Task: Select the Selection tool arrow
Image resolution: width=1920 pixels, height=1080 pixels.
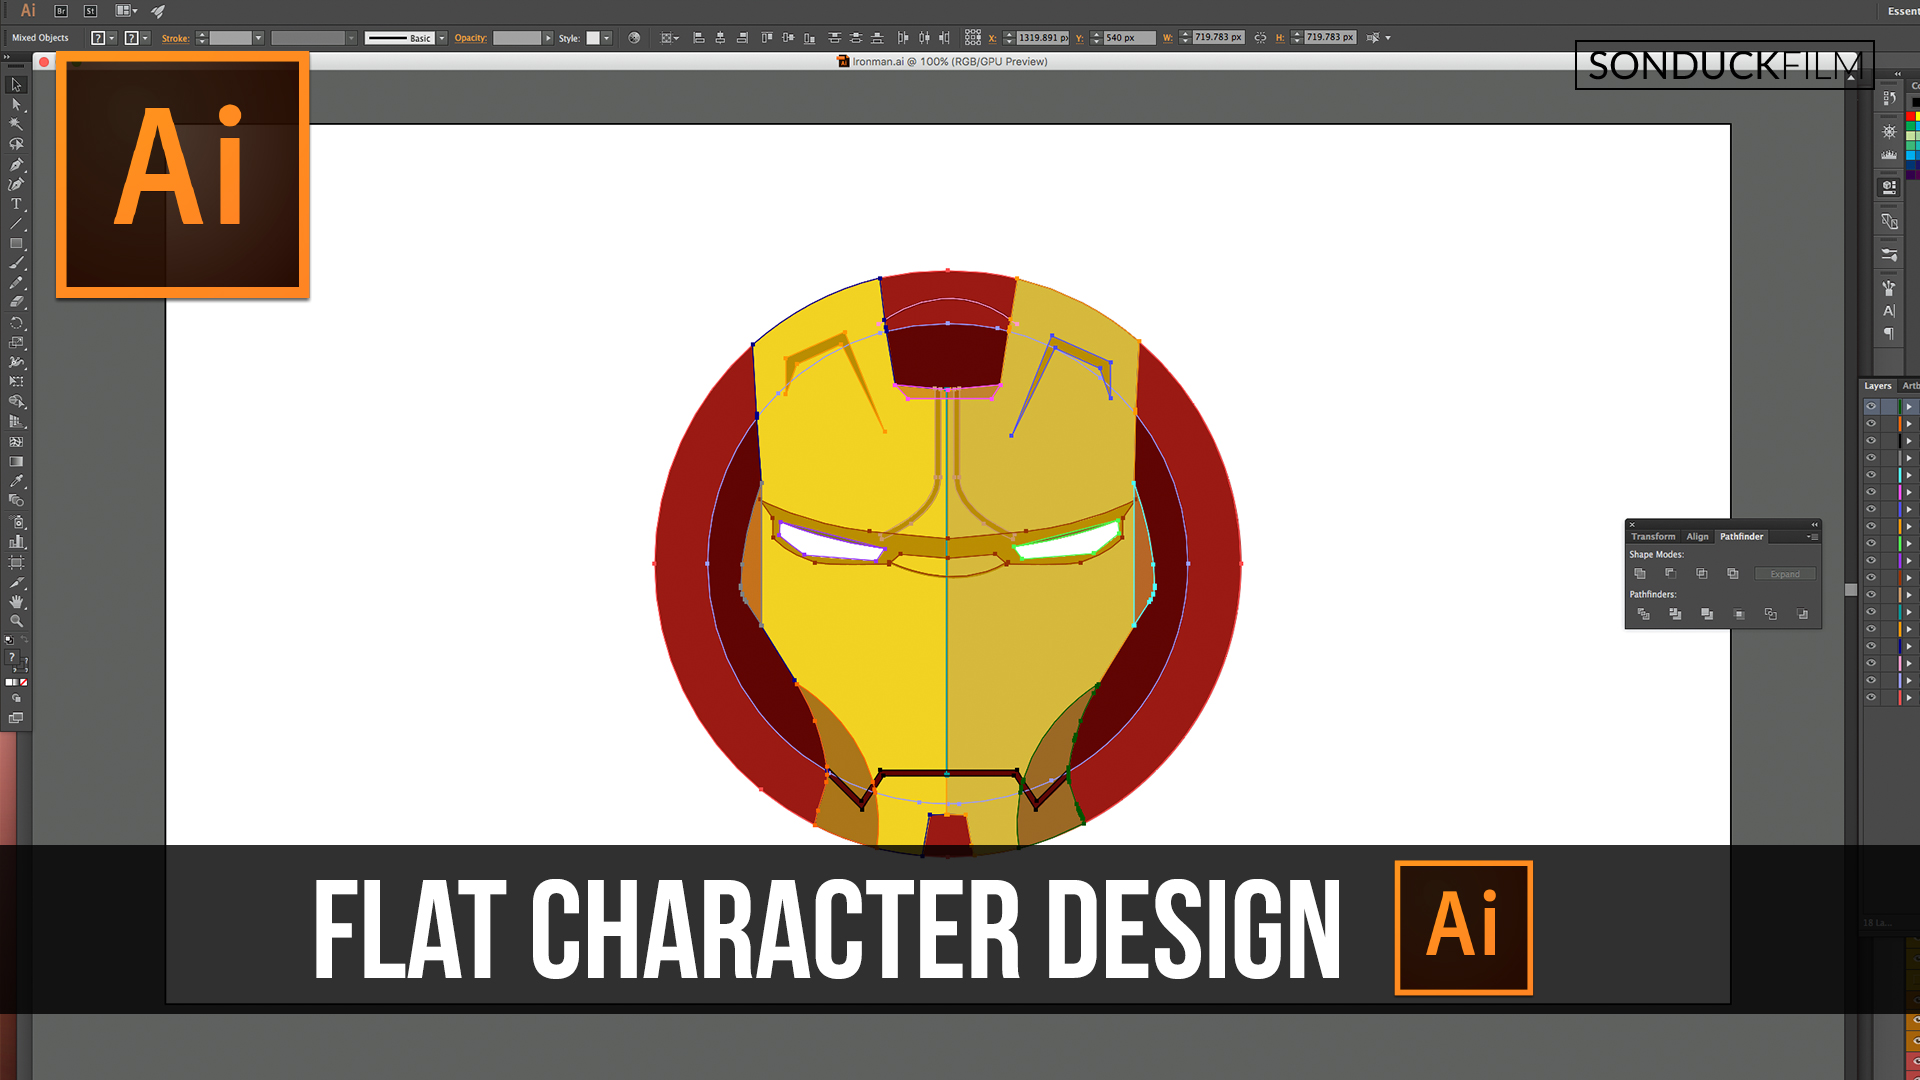Action: pyautogui.click(x=16, y=85)
